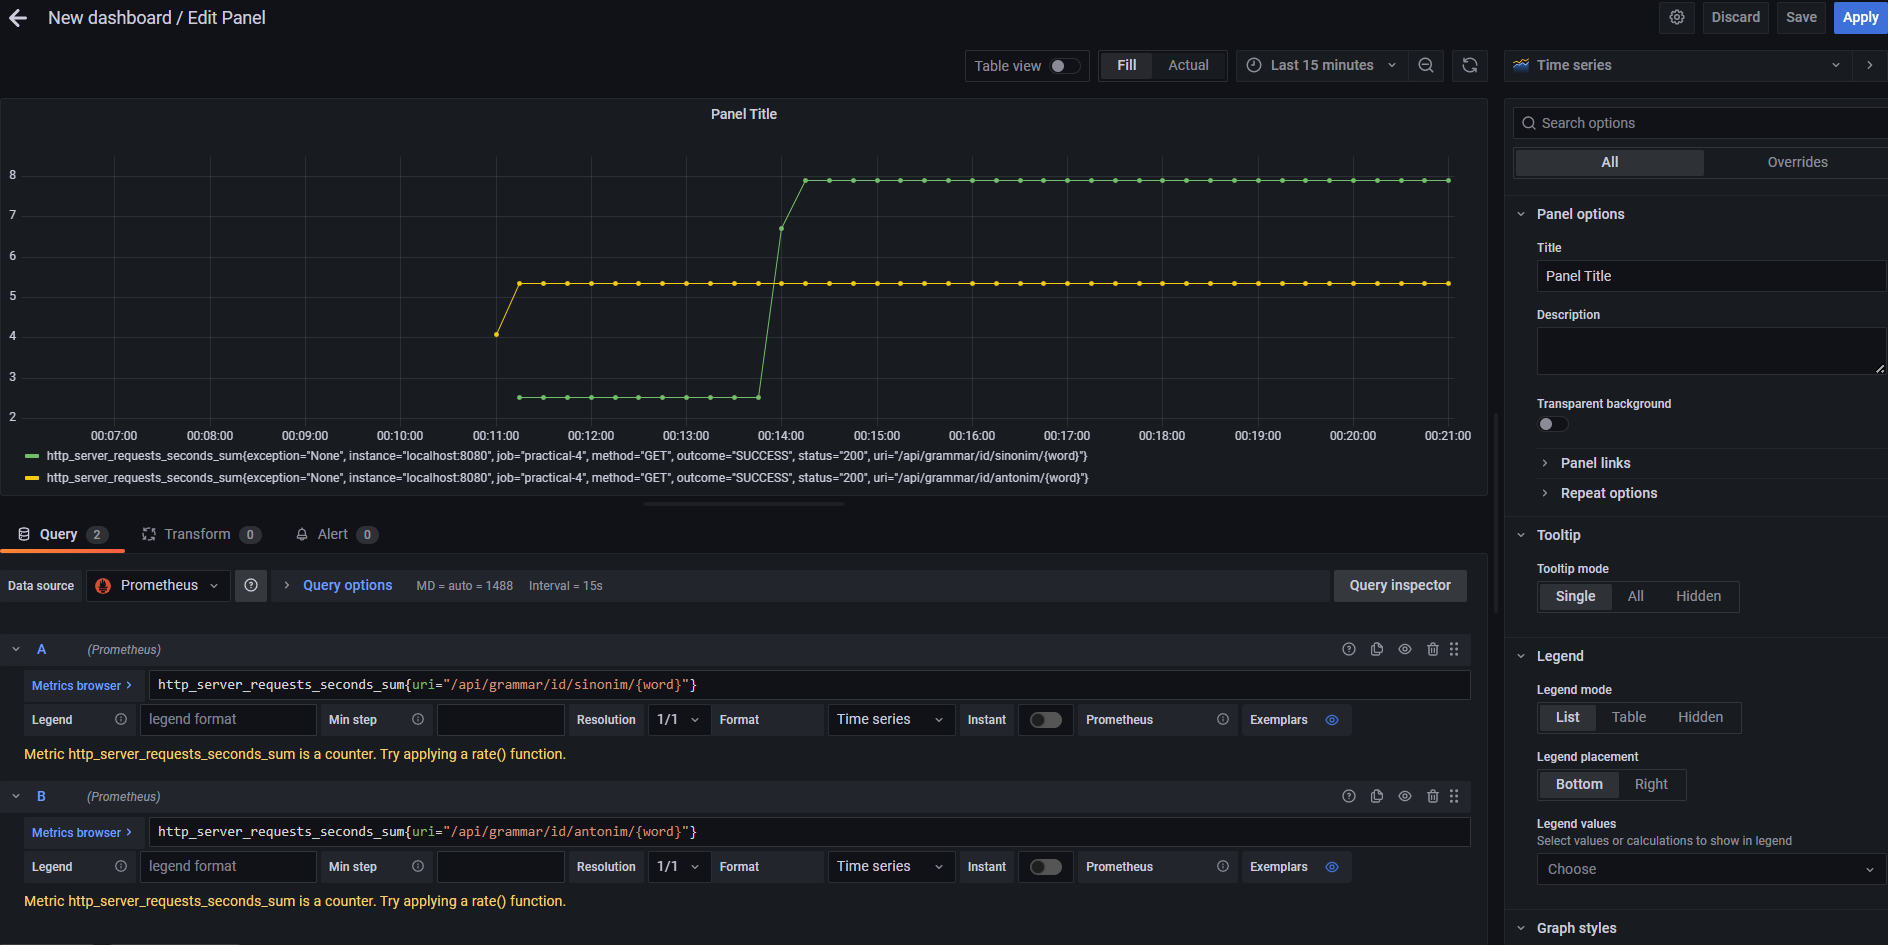Open Resolution dropdown in query A
The height and width of the screenshot is (945, 1888).
click(x=678, y=720)
